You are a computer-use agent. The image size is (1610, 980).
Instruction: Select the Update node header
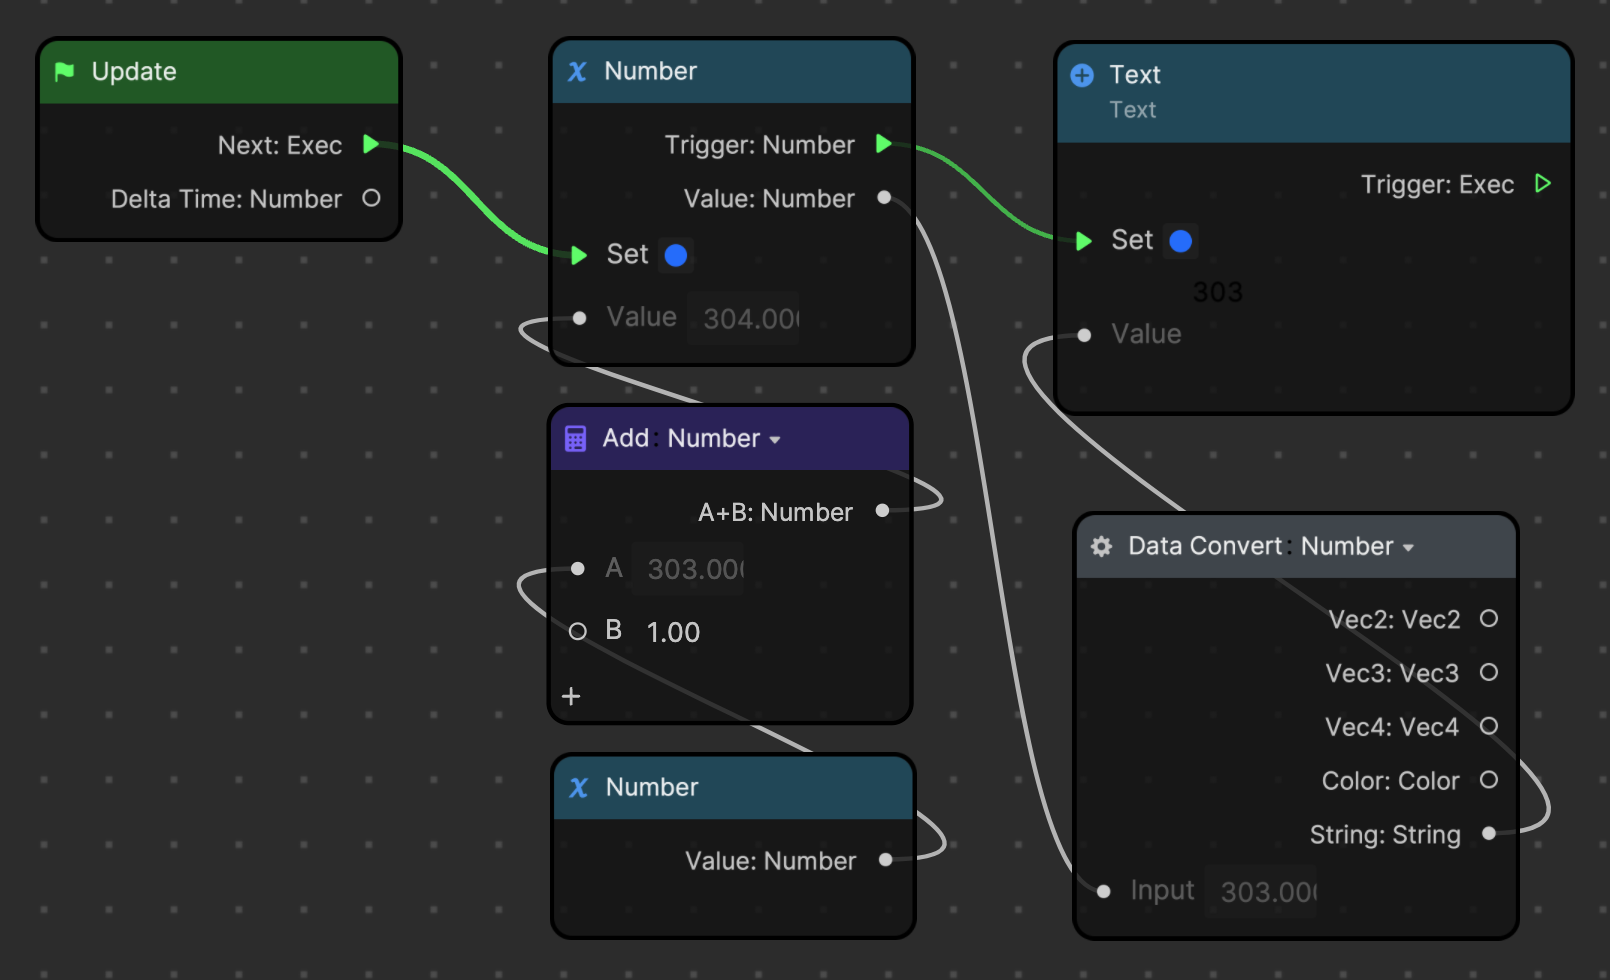[219, 72]
